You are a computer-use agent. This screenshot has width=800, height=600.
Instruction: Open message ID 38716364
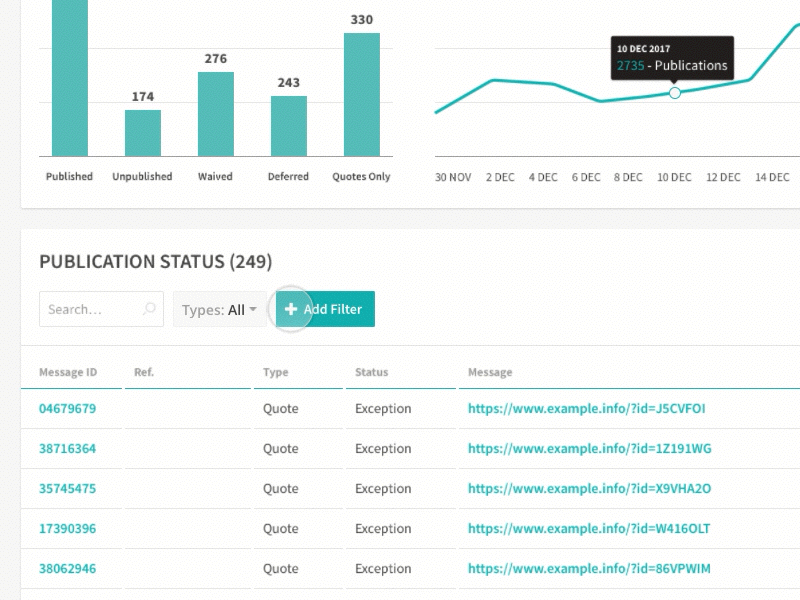pos(67,449)
